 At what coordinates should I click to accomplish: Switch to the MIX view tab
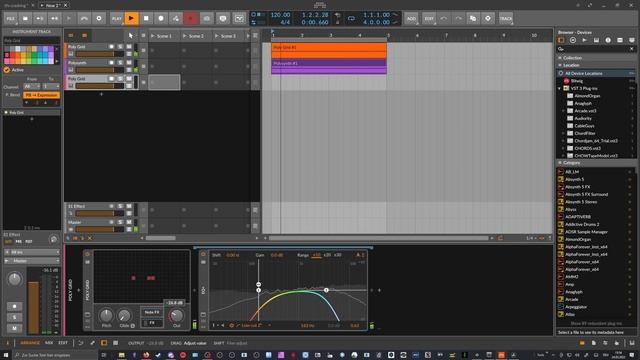[x=49, y=343]
